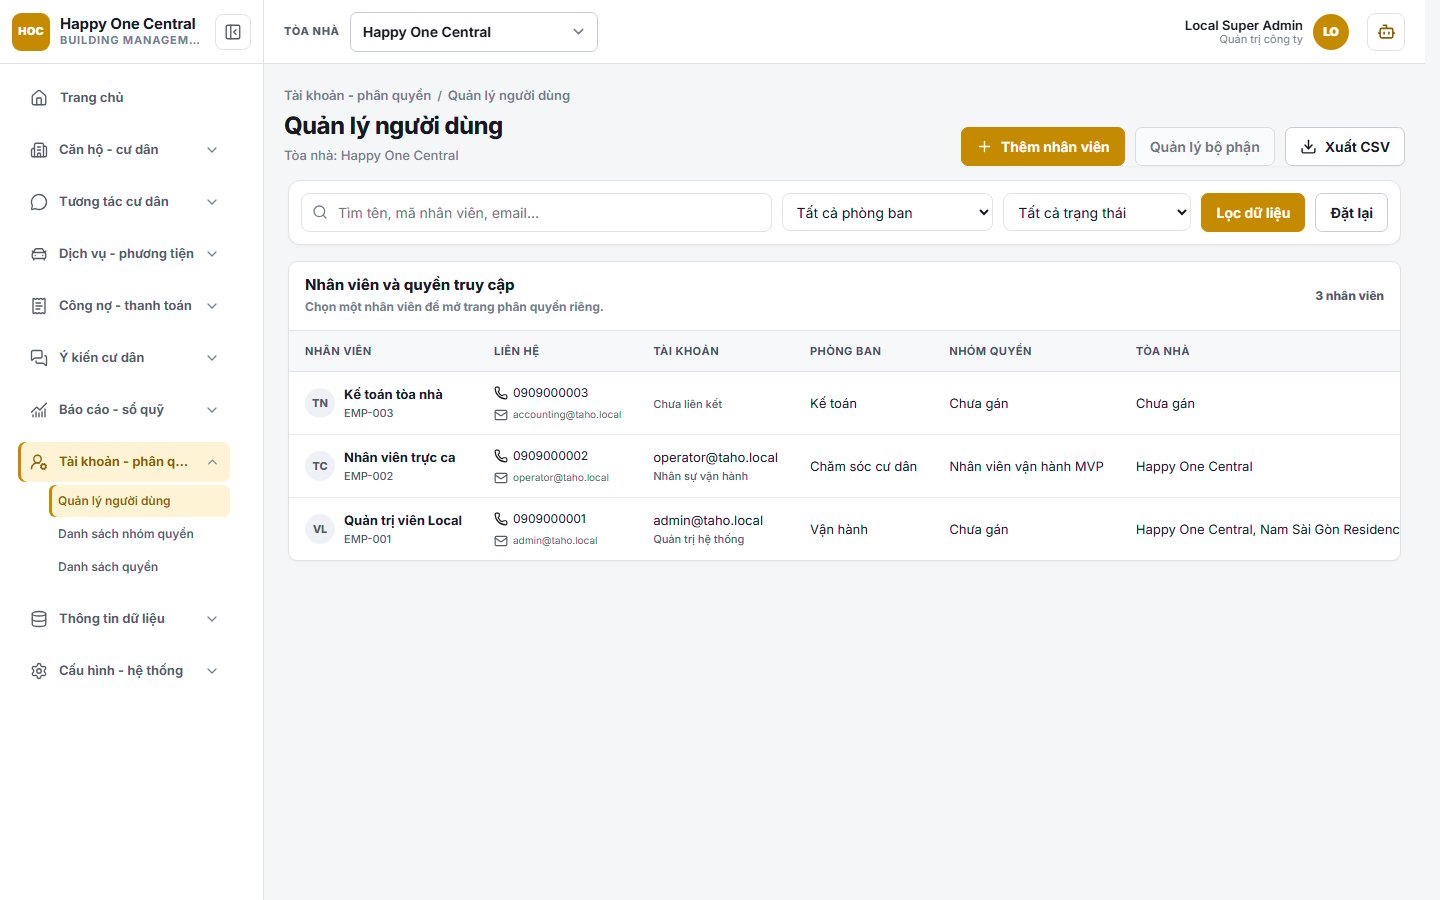The image size is (1440, 900).
Task: Open the robot assistant icon
Action: pos(1386,32)
